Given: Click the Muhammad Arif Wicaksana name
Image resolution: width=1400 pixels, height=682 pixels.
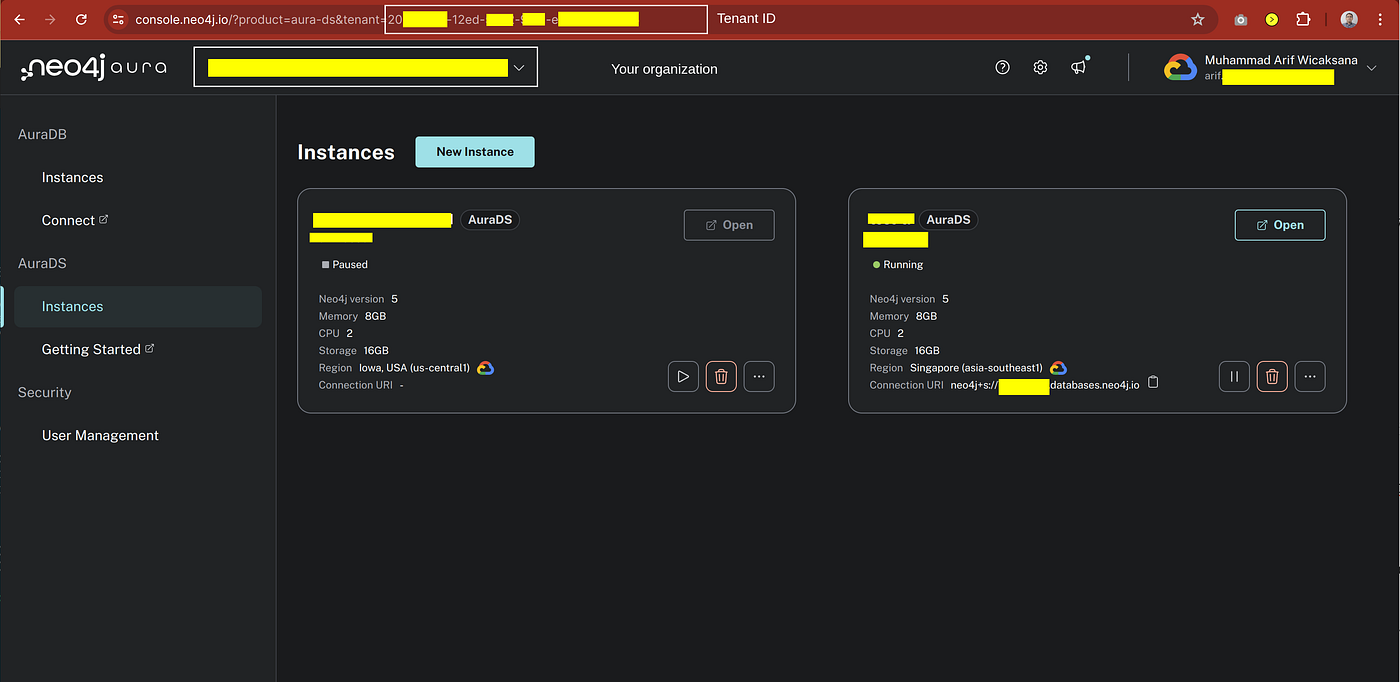Looking at the screenshot, I should [x=1281, y=60].
